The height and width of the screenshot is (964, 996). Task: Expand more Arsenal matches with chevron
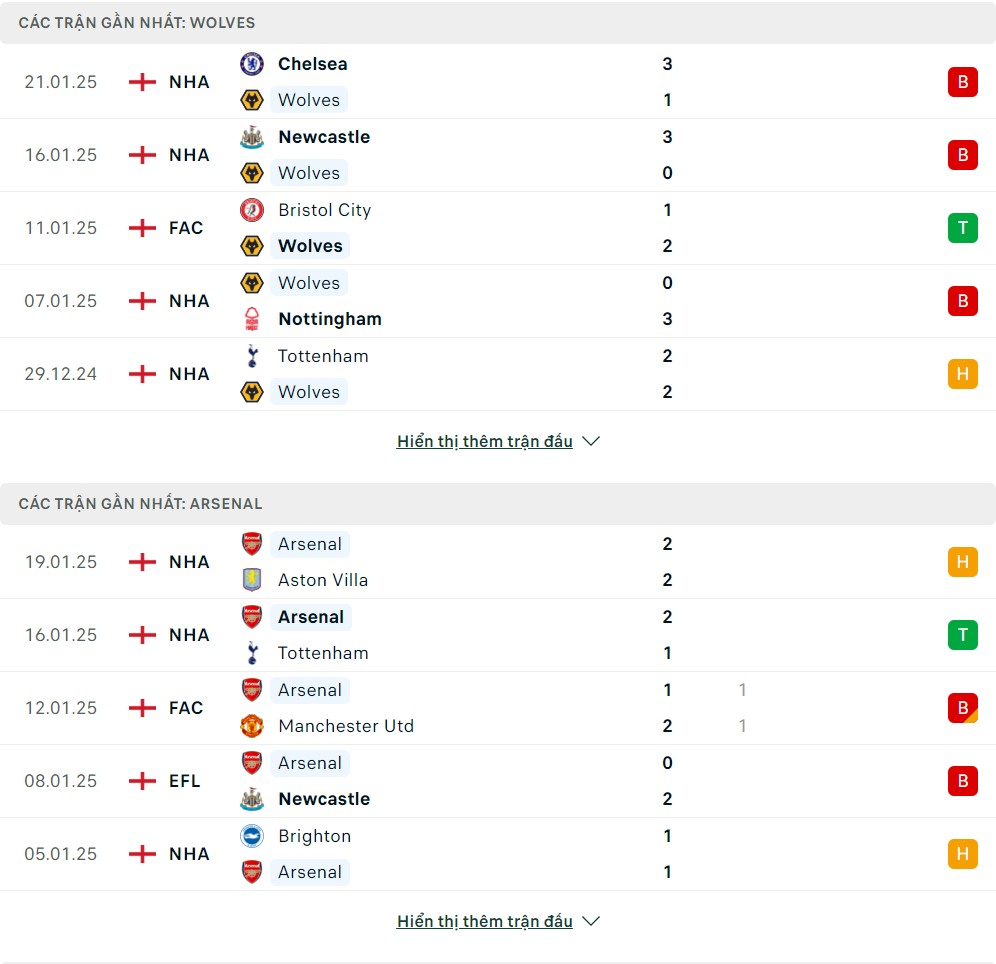[x=591, y=921]
